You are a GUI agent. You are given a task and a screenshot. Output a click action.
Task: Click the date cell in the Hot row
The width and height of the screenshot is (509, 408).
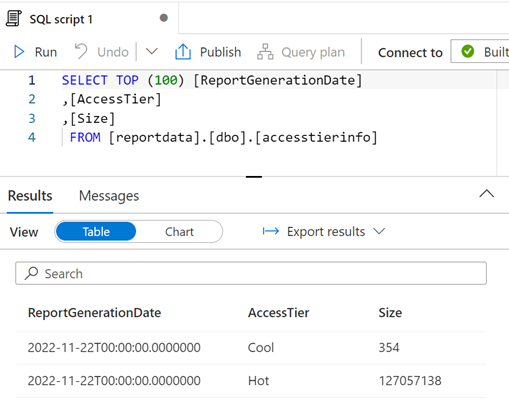(x=114, y=381)
